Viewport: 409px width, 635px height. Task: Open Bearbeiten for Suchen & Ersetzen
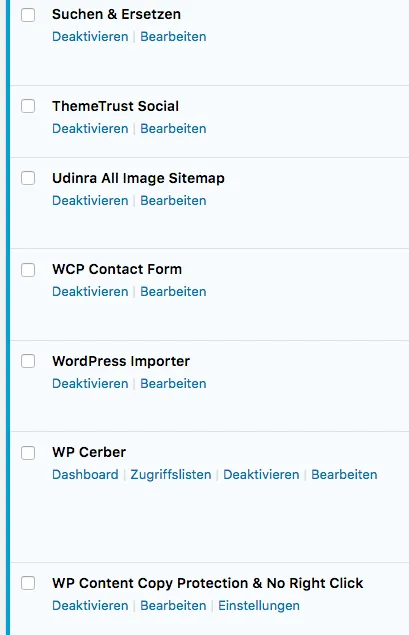click(173, 36)
